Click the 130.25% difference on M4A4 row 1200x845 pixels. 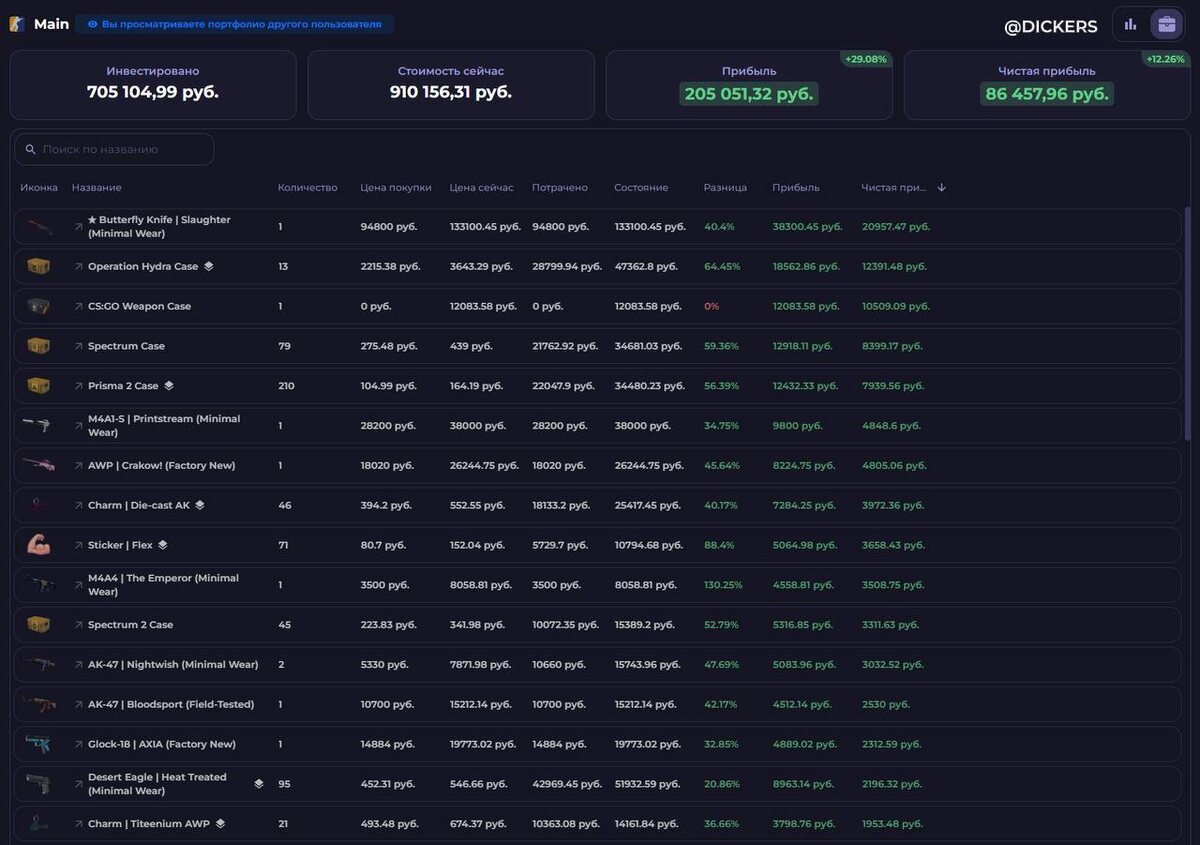[x=723, y=585]
